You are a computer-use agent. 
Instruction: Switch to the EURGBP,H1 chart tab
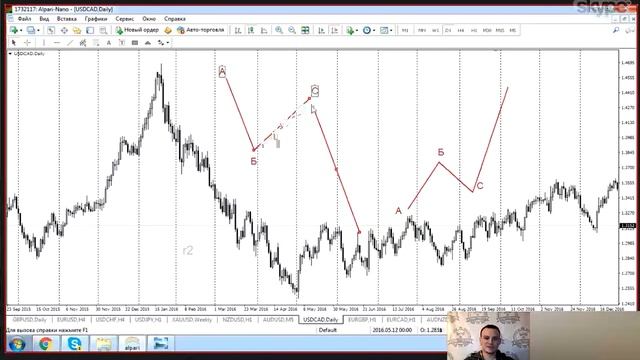coord(362,320)
